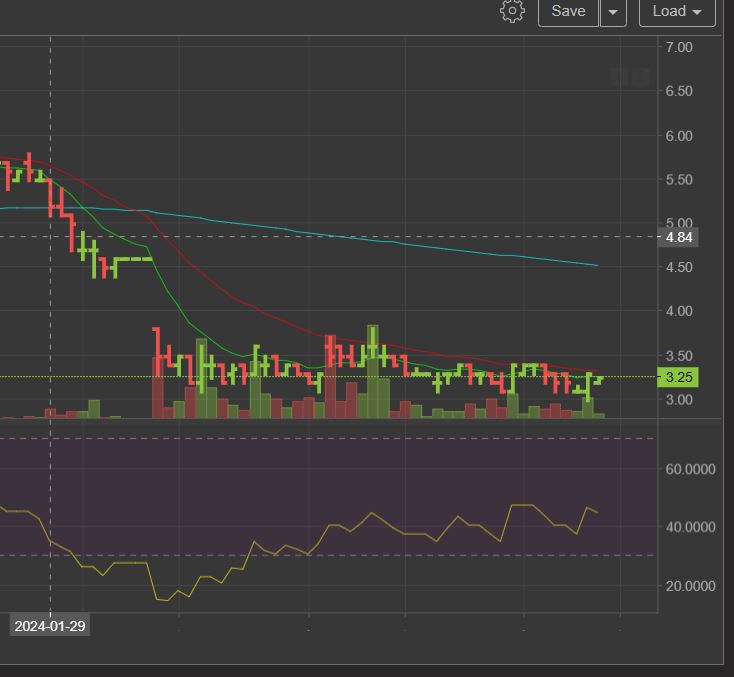This screenshot has height=677, width=734.
Task: Click the tallest green volume bar
Action: [x=373, y=371]
